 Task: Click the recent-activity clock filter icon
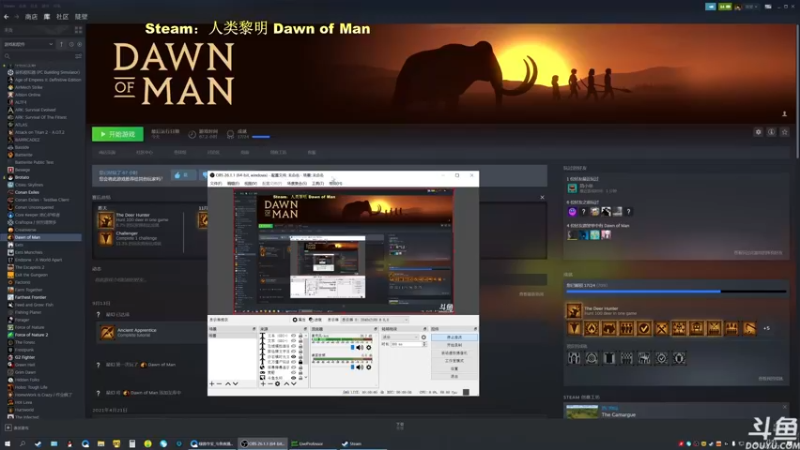pos(71,44)
